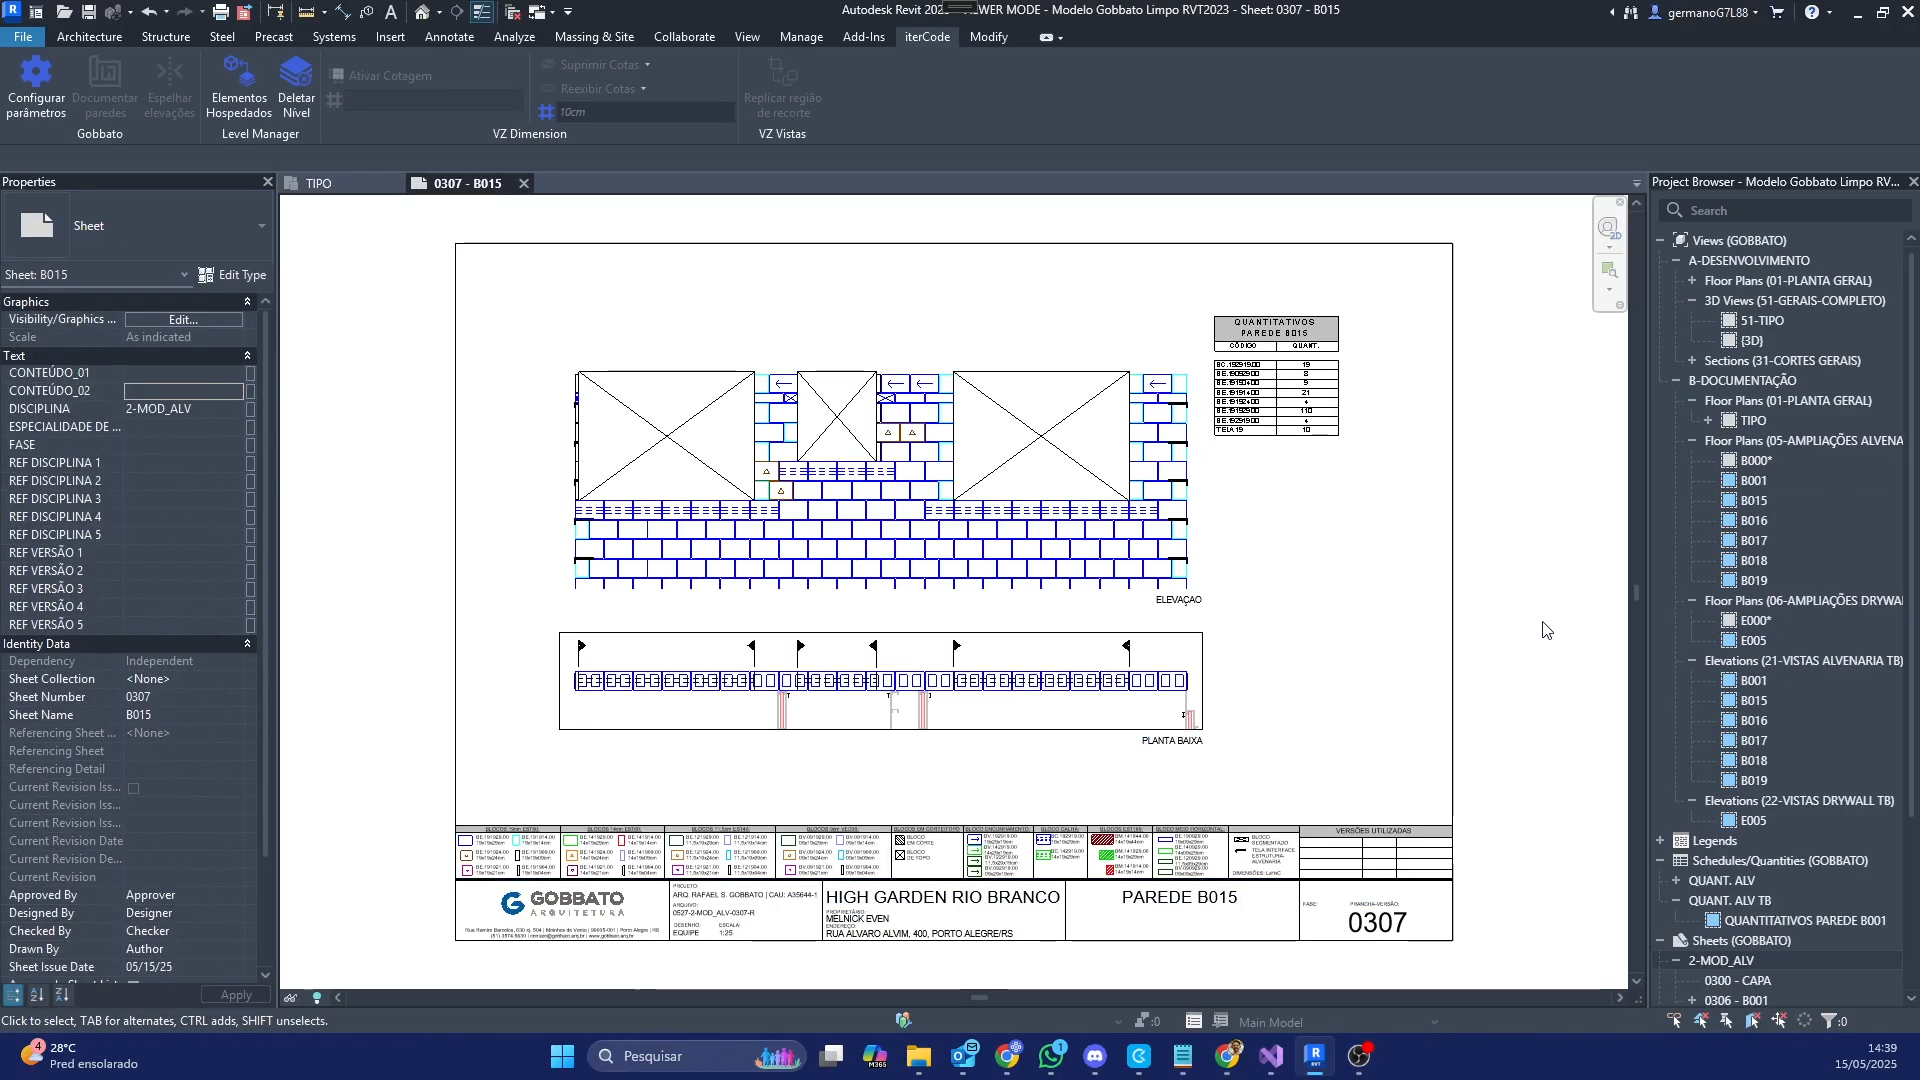Screen dimensions: 1920x1080
Task: Click Visibility/Graphics Edit button
Action: pyautogui.click(x=183, y=320)
